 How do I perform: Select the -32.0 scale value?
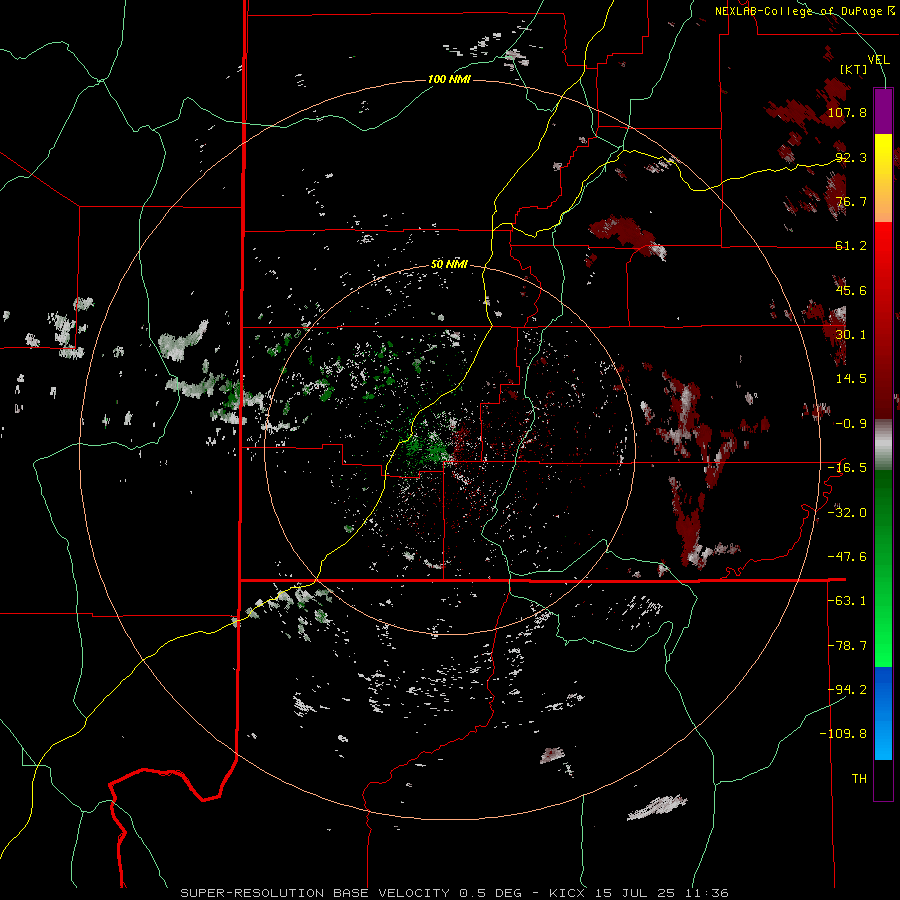tap(847, 513)
